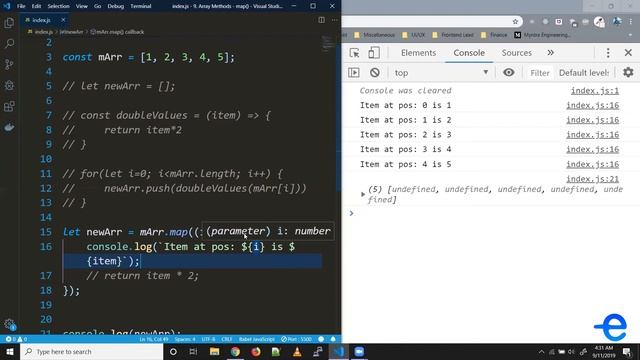This screenshot has width=640, height=360.
Task: Open the Explorer view in VS Code sidebar
Action: [9, 23]
